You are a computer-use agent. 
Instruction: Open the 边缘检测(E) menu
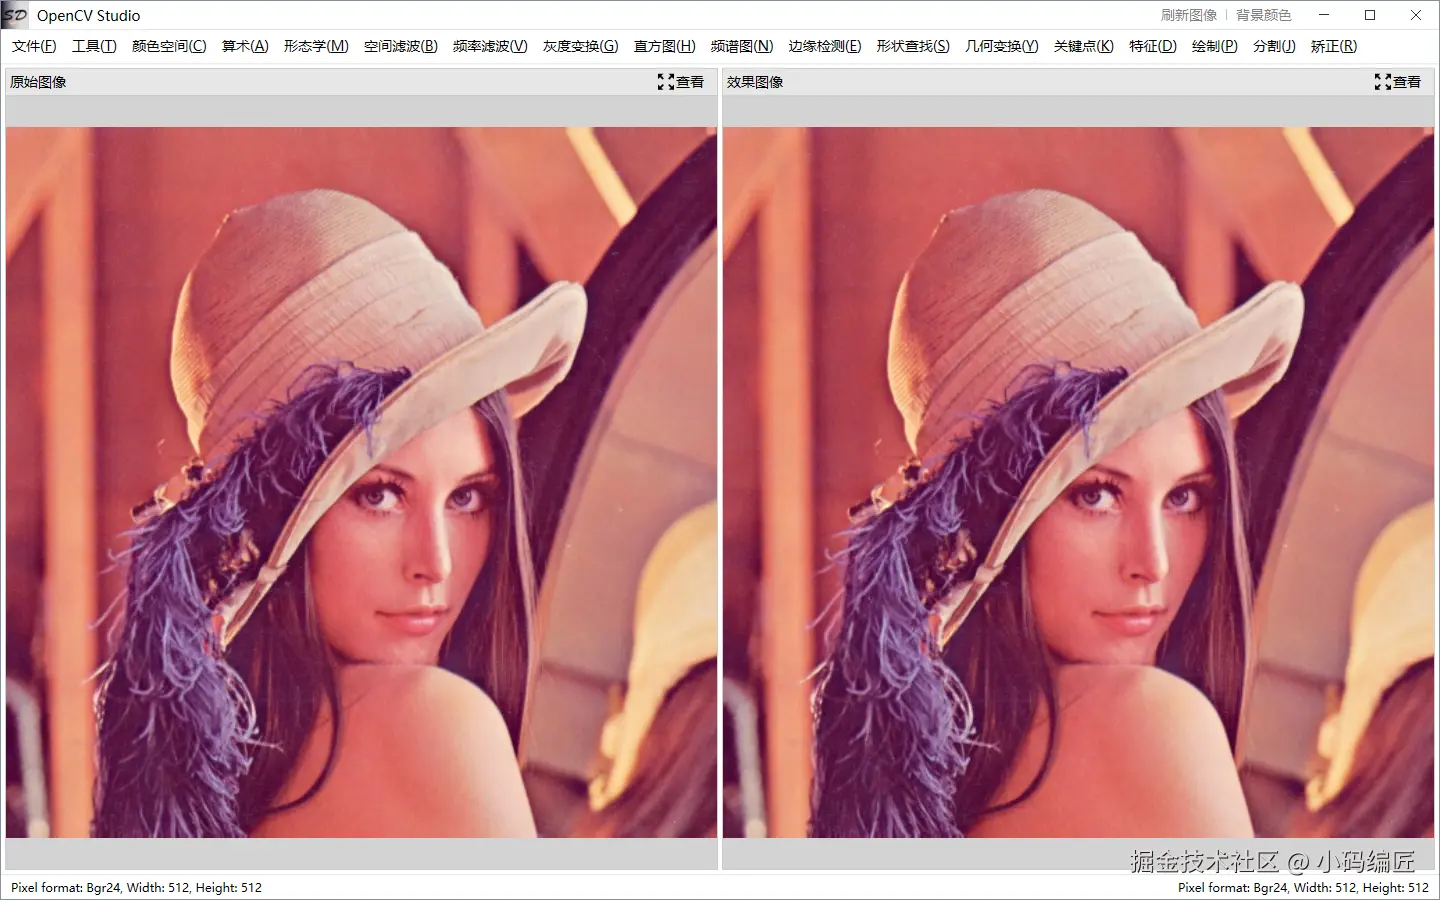[x=825, y=46]
